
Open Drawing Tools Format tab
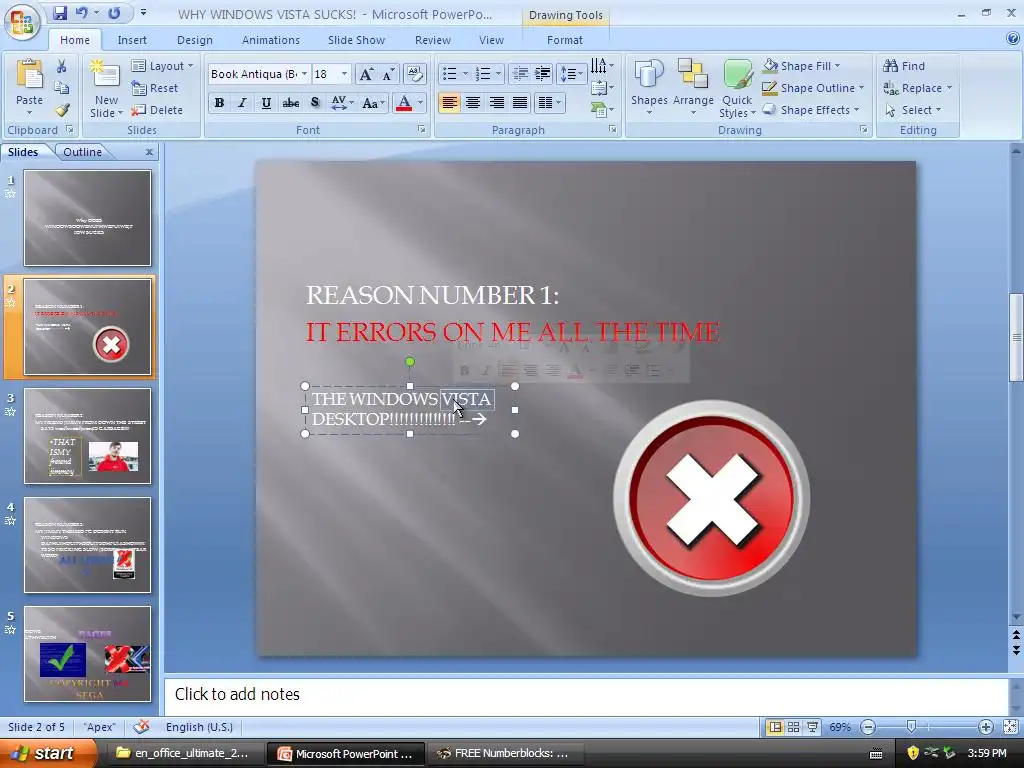[564, 40]
